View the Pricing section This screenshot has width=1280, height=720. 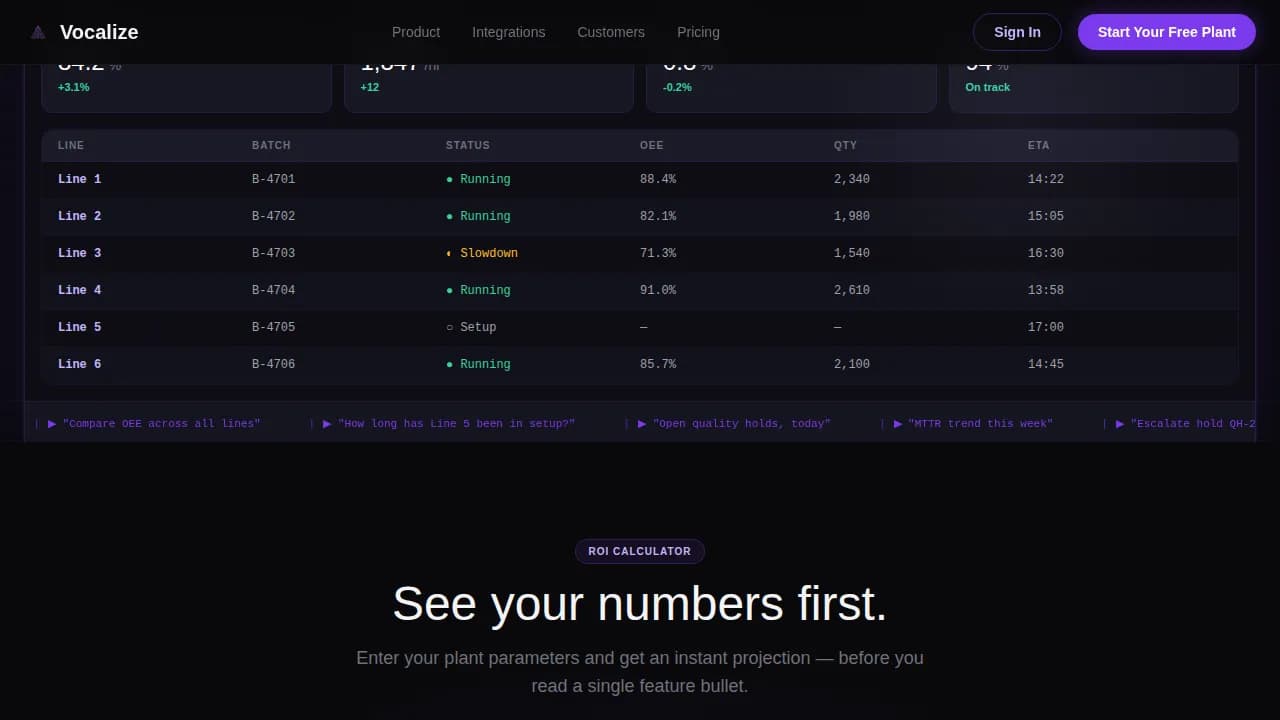coord(698,32)
